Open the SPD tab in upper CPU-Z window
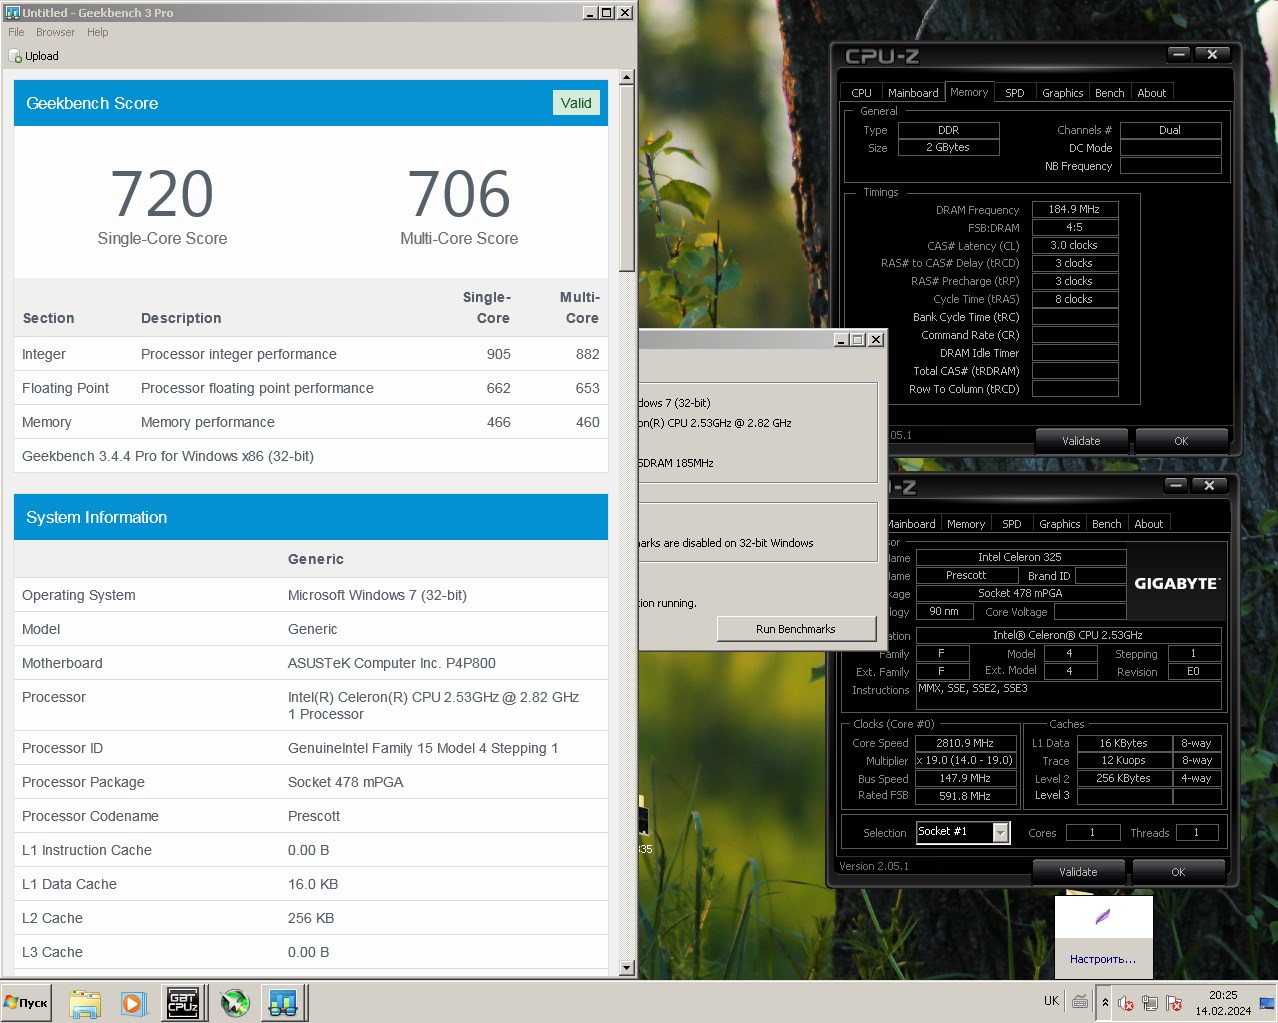Viewport: 1278px width, 1023px height. click(x=1015, y=93)
